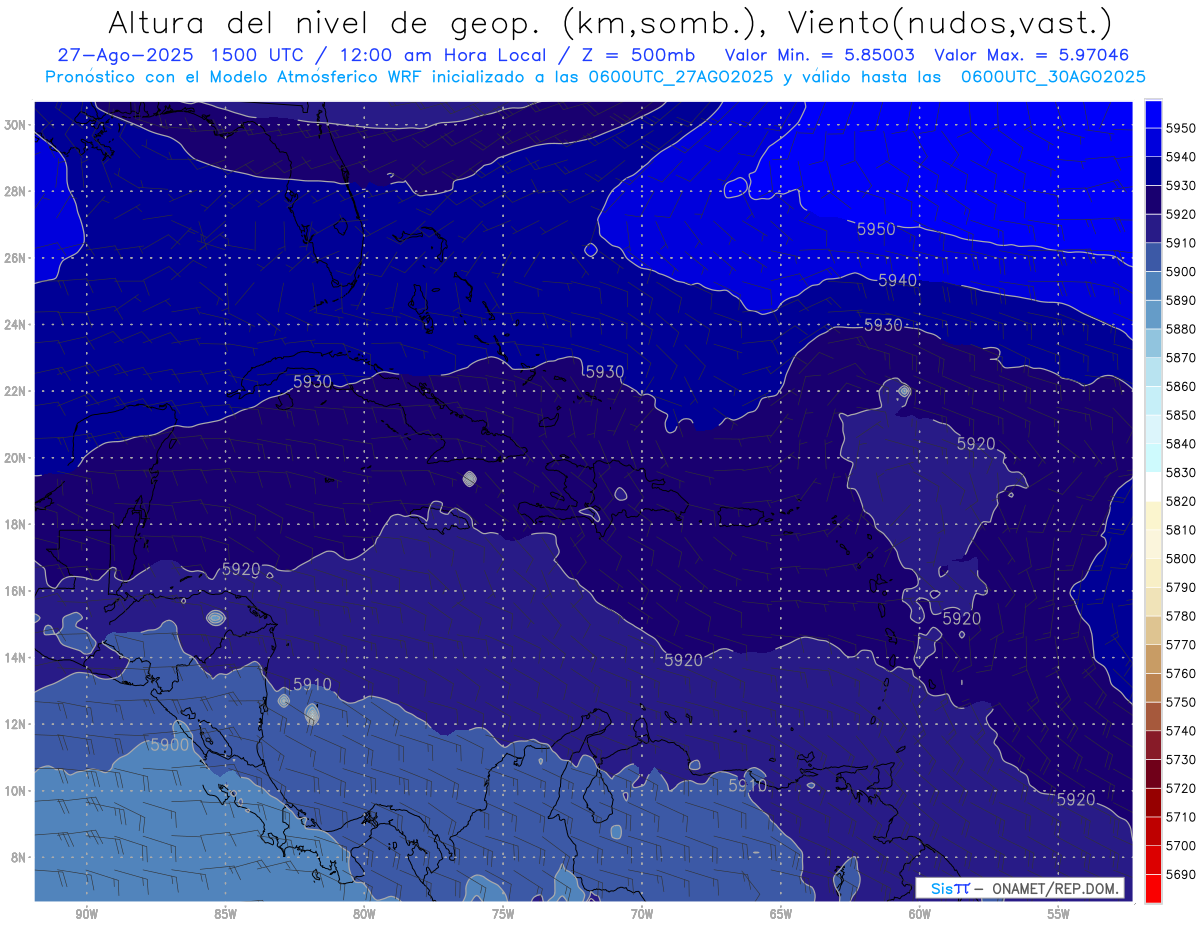Screen dimensions: 1200x927
Task: Click the 5750 value in color legend
Action: [x=1181, y=702]
